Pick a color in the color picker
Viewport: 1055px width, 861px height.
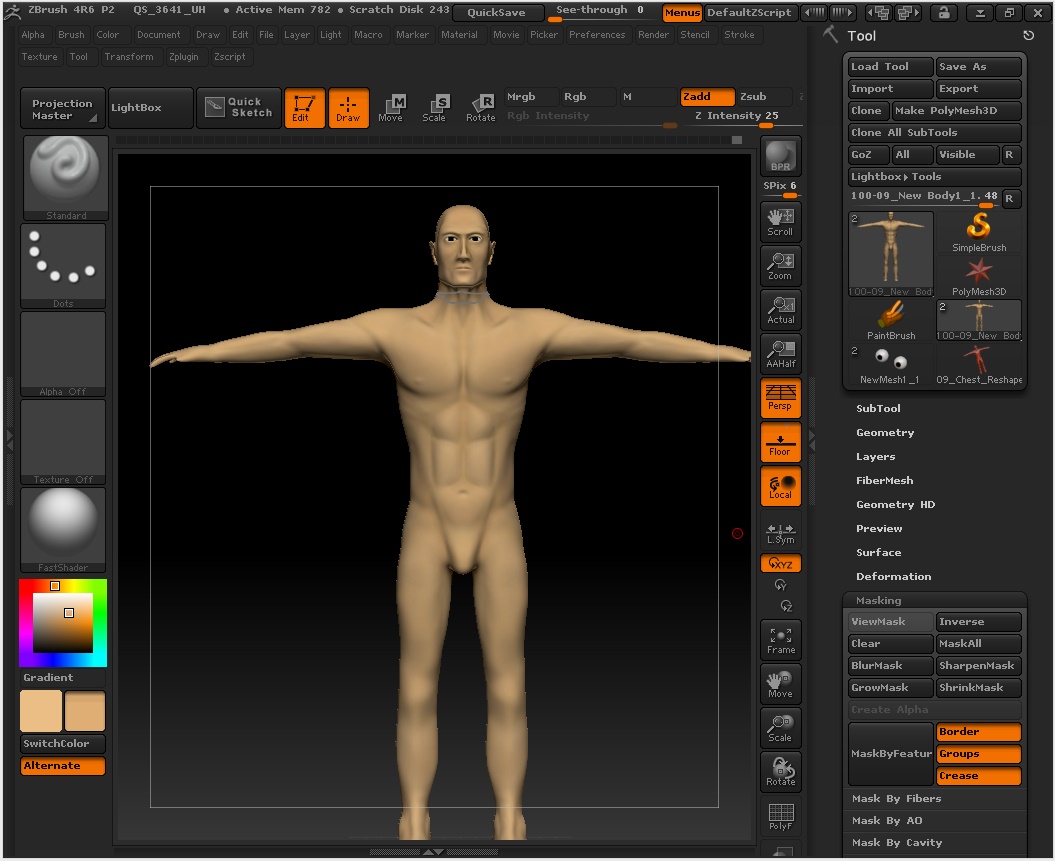(63, 623)
